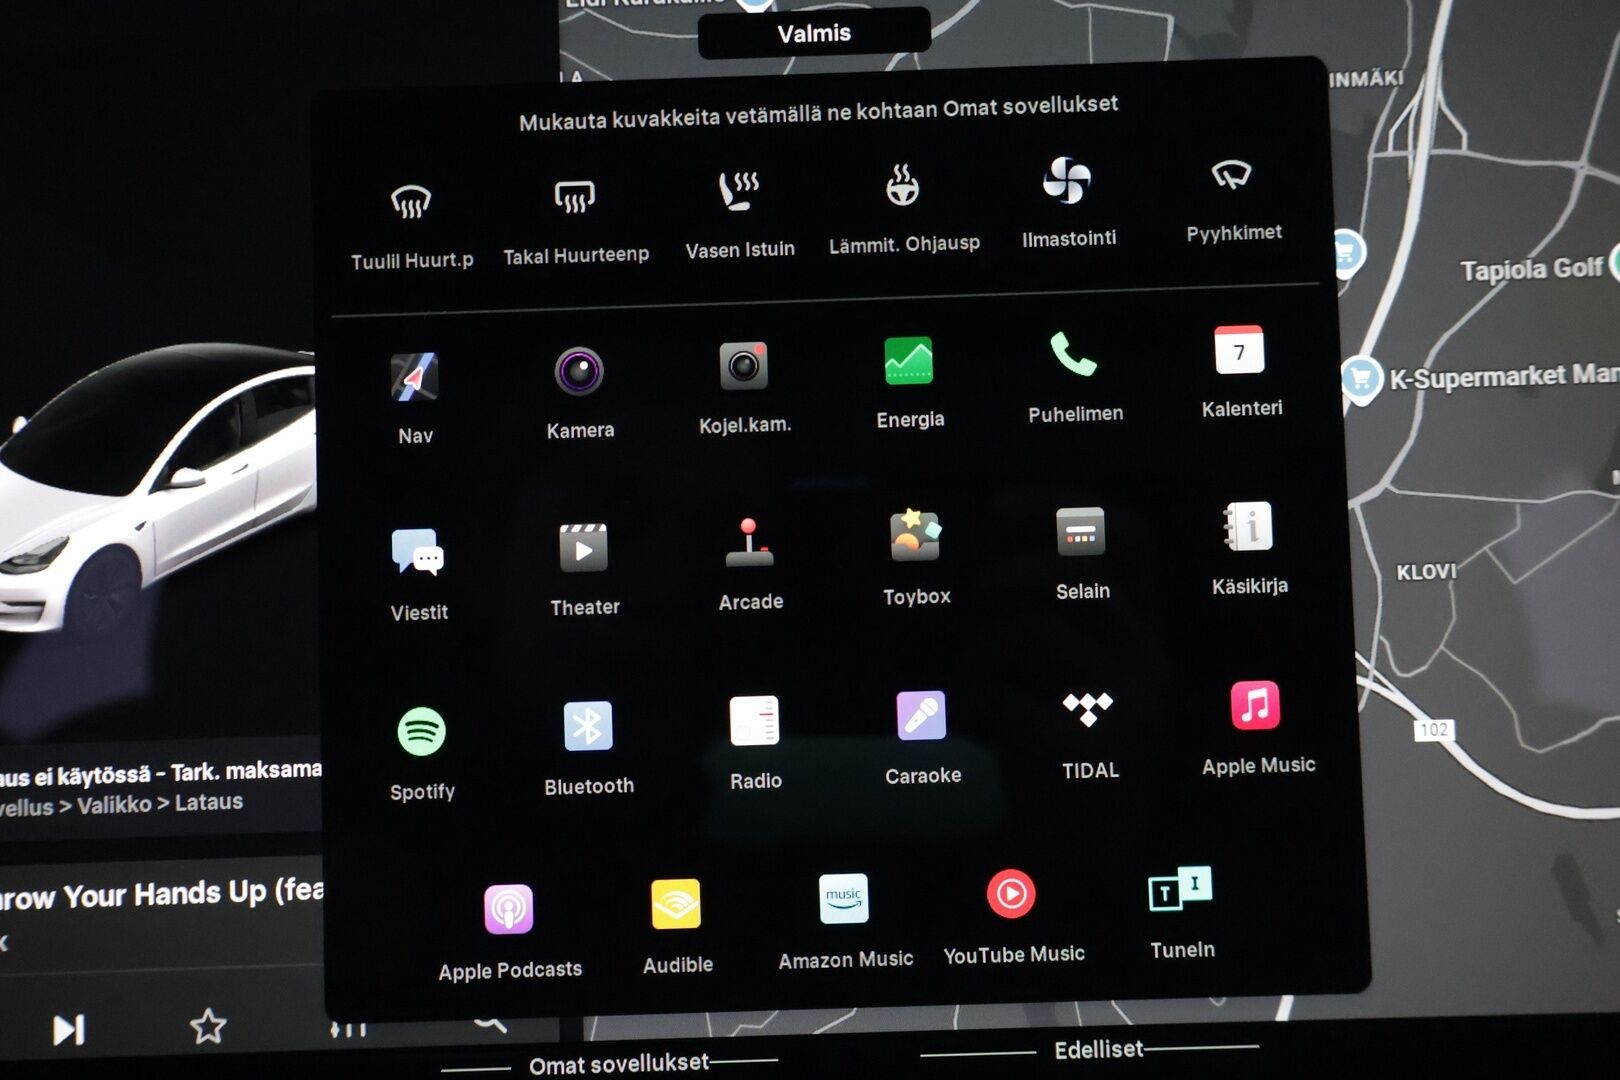Toggle Lämmit. Ohjausp steering wheel heat
The height and width of the screenshot is (1080, 1620).
click(902, 185)
